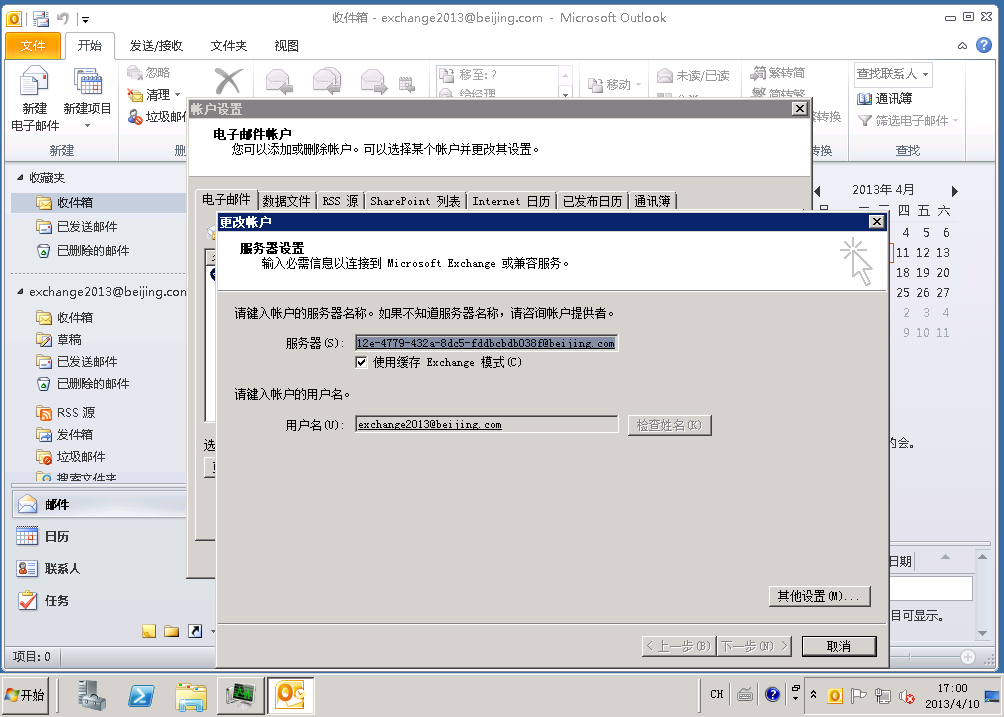Switch to the Folder (文件夹) ribbon tab
Image resolution: width=1004 pixels, height=717 pixels.
click(229, 45)
